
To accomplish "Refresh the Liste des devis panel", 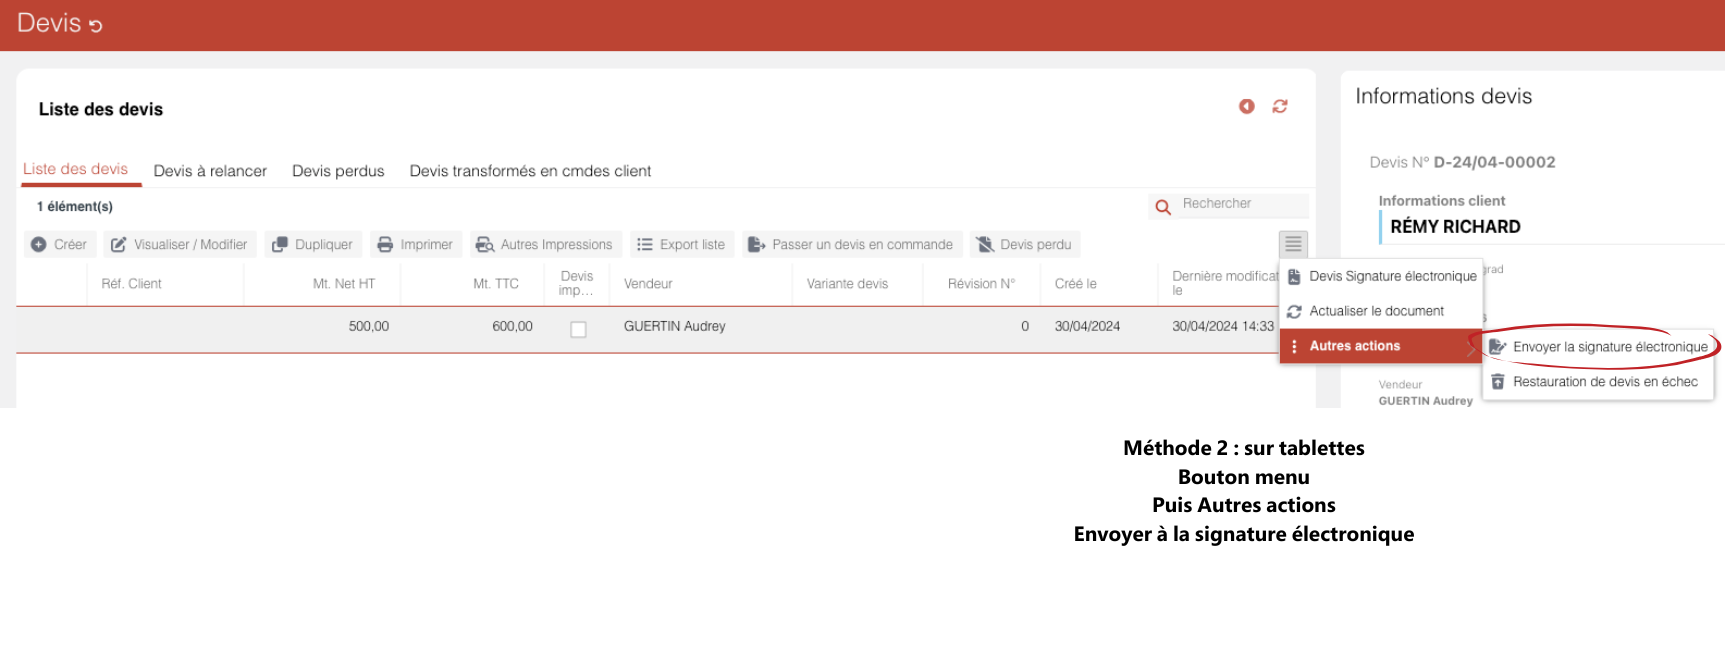I will 1280,106.
